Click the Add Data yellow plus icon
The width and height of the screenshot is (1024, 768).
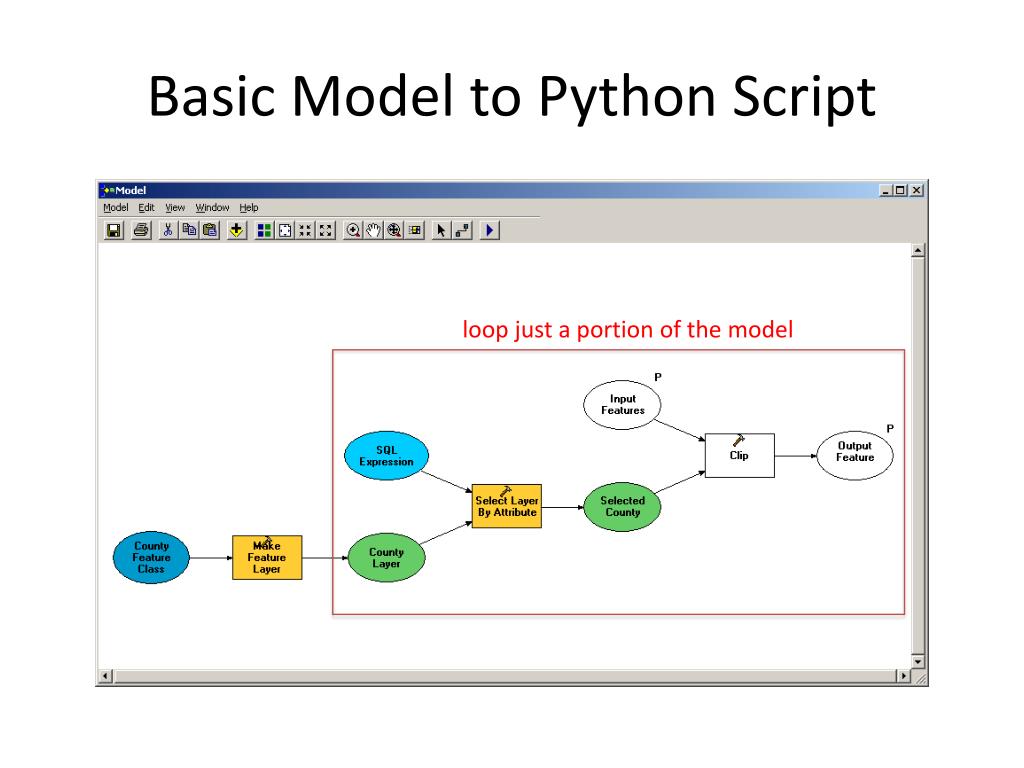(236, 231)
